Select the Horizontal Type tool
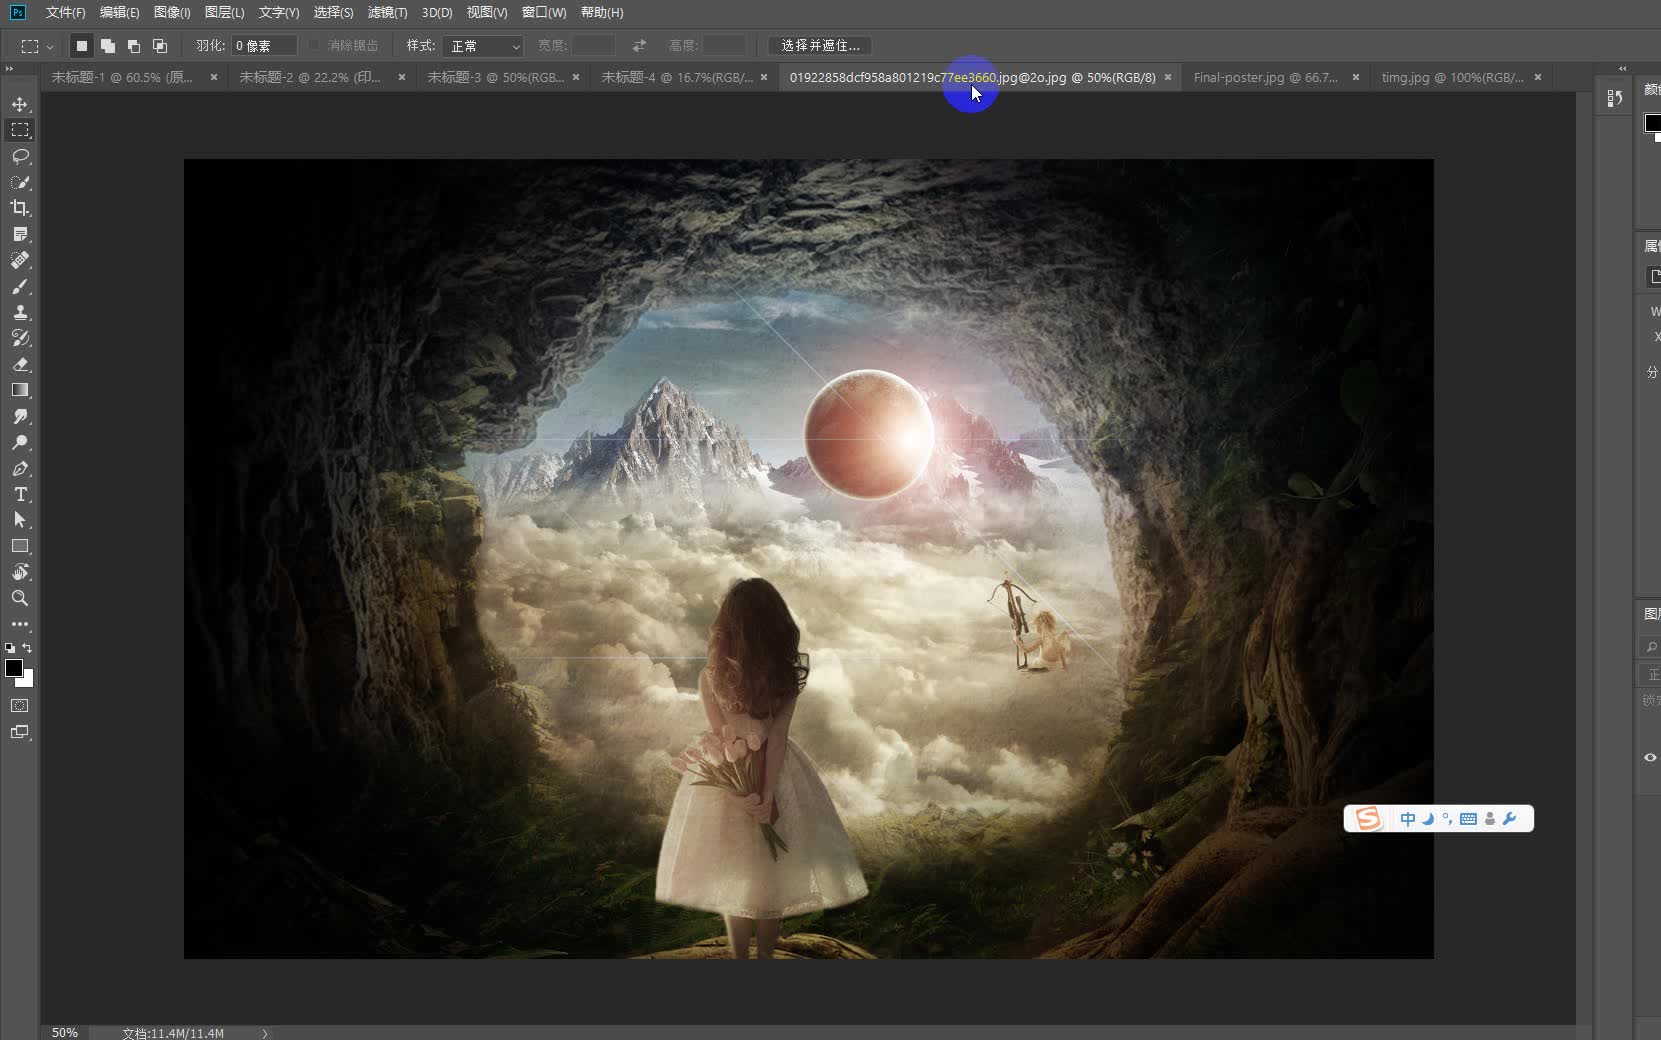This screenshot has width=1661, height=1040. pyautogui.click(x=20, y=494)
